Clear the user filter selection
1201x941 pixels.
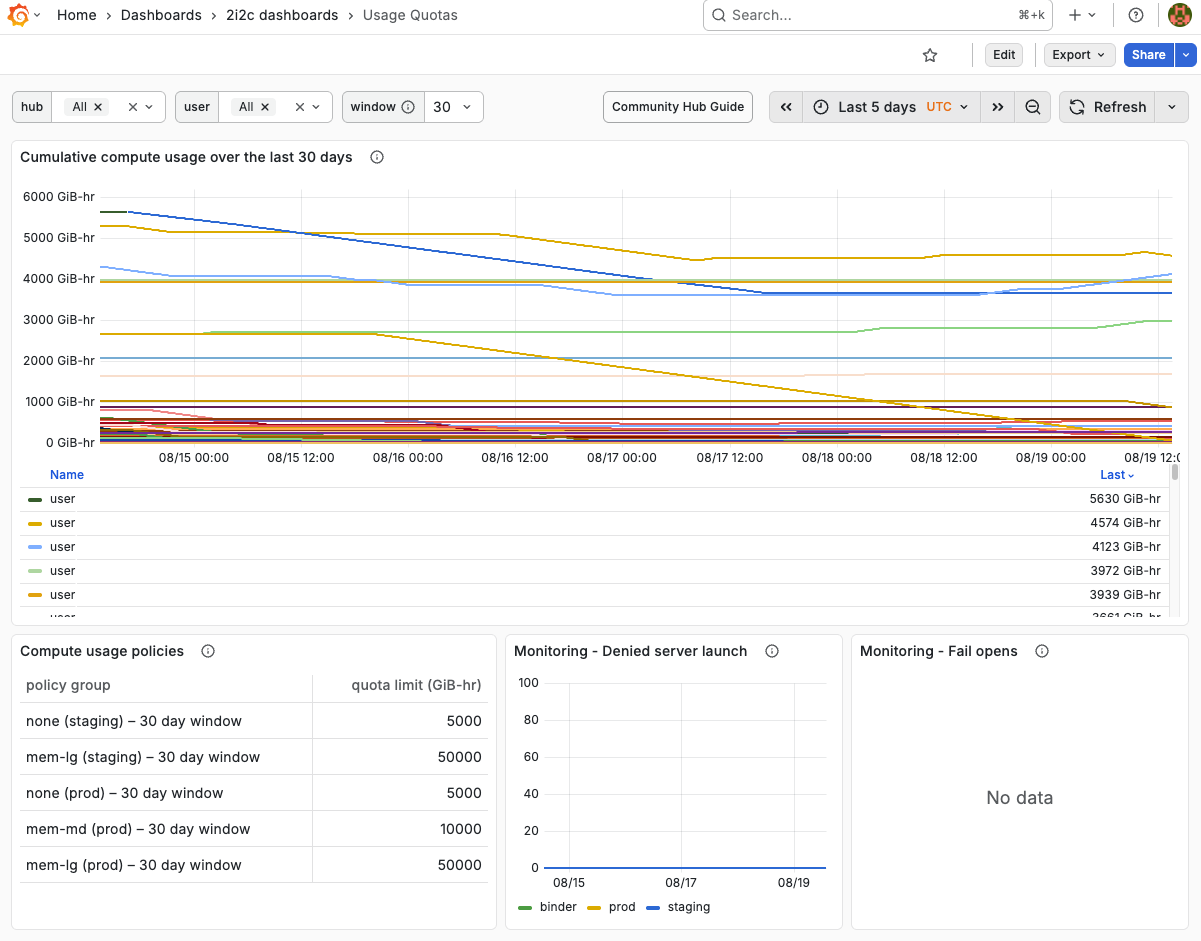(x=299, y=107)
